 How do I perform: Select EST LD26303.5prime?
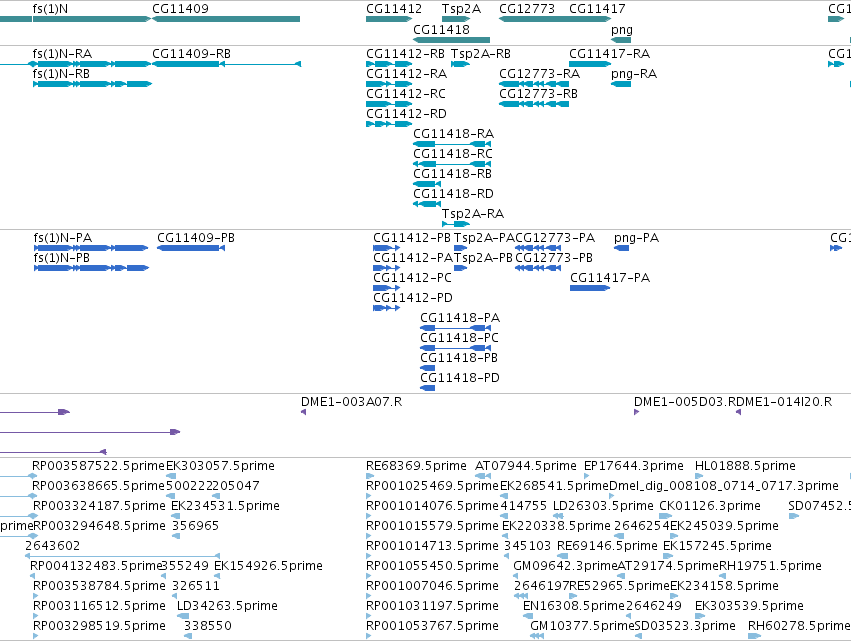pos(604,506)
